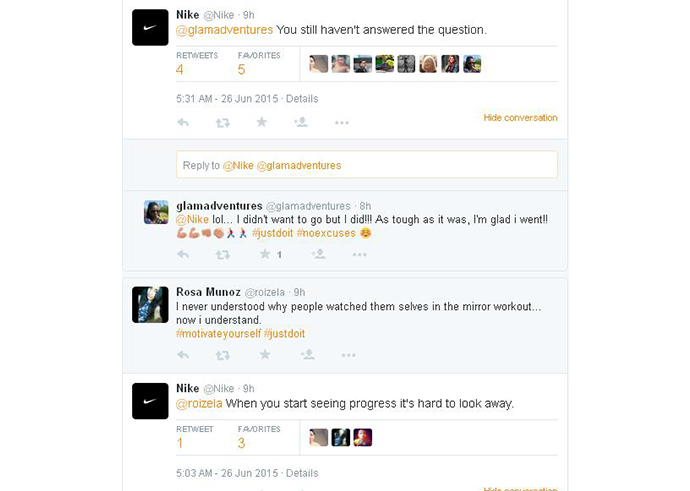690x491 pixels.
Task: View the 5 favorites count
Action: [x=241, y=70]
